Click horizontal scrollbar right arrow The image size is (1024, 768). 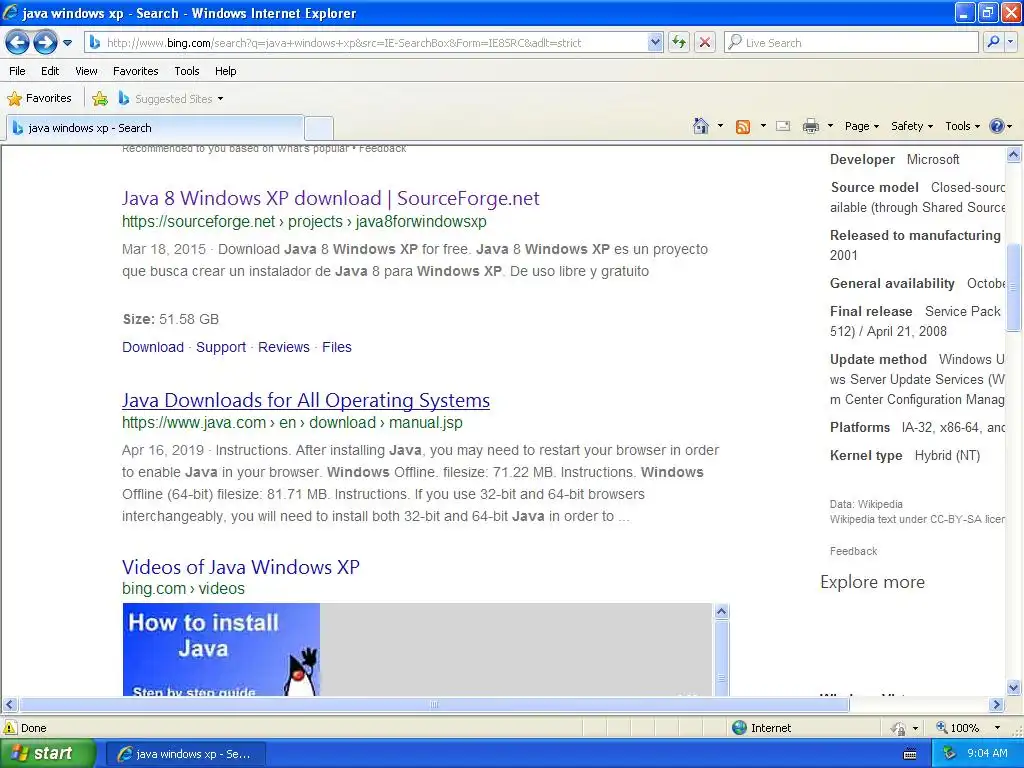997,705
